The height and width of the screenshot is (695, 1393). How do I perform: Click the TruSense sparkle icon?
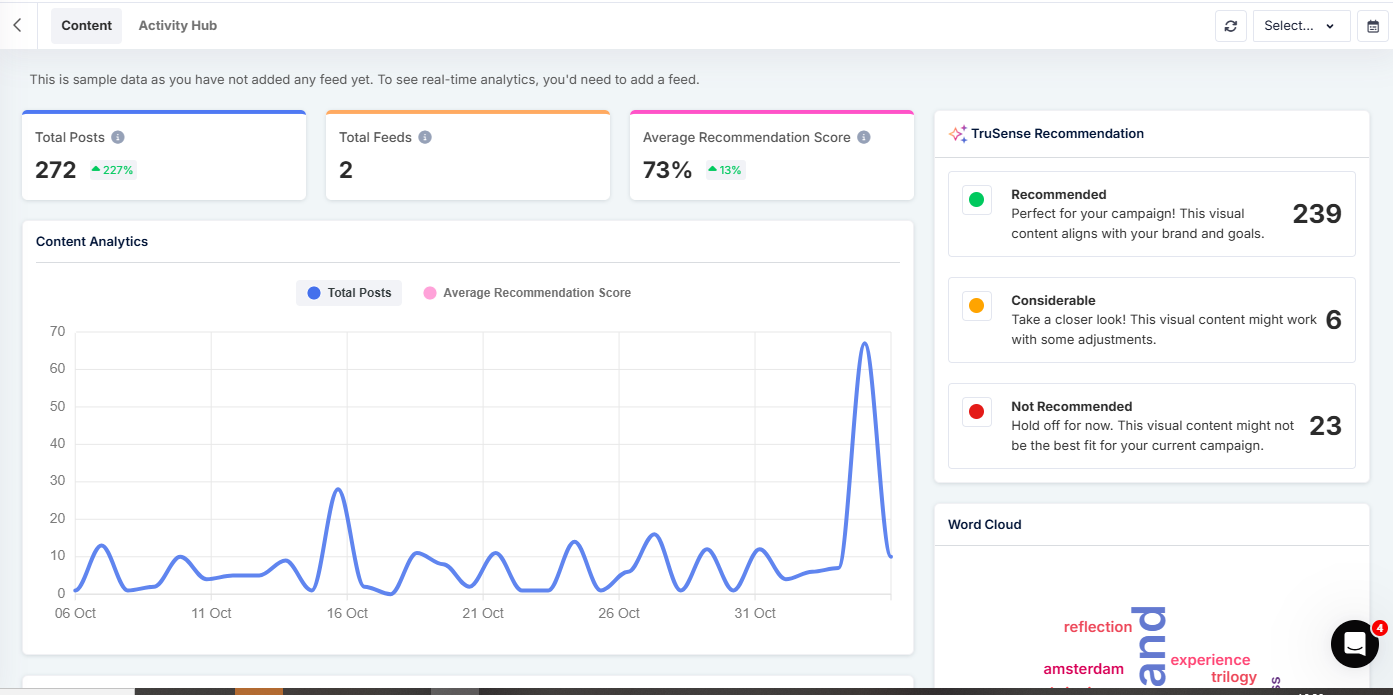point(957,133)
